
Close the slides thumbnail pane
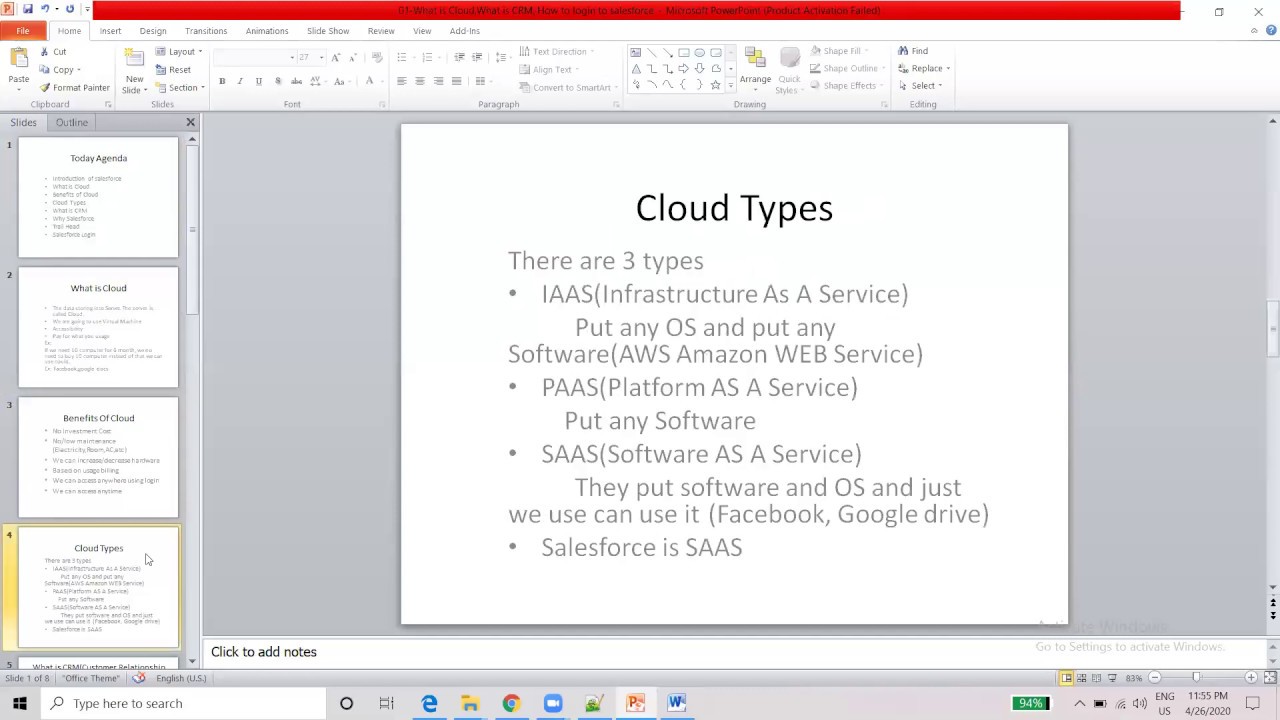point(190,122)
